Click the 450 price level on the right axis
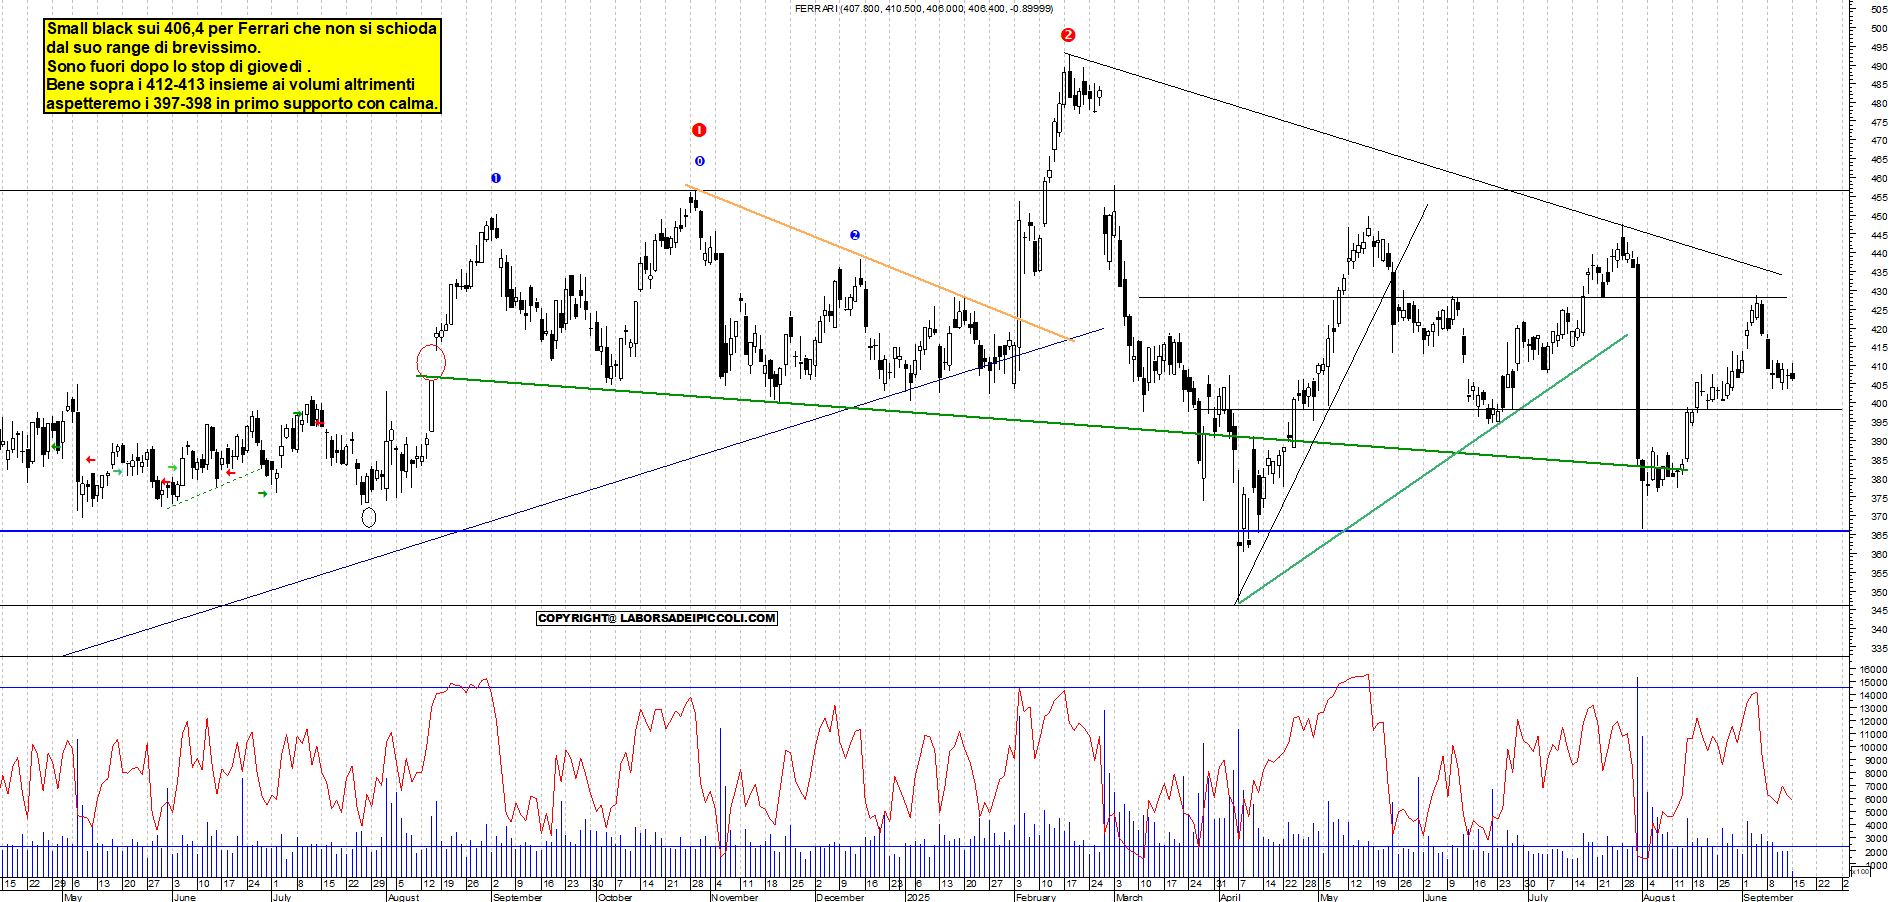Viewport: 1890px width, 902px height. pyautogui.click(x=1878, y=216)
